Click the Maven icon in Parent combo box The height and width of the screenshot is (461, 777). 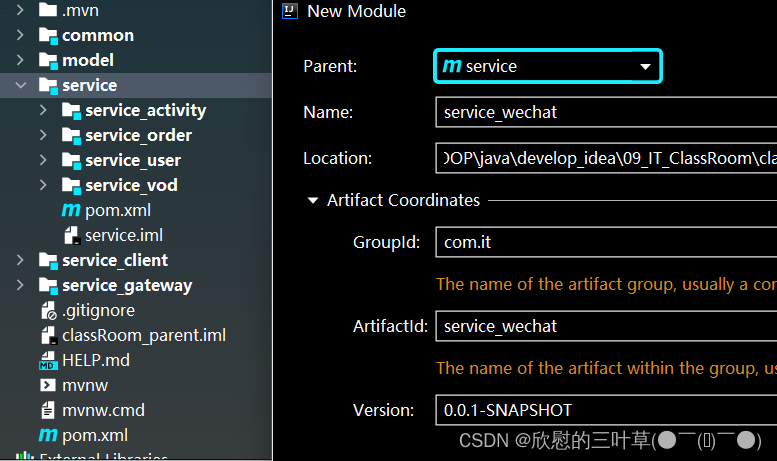click(x=451, y=65)
